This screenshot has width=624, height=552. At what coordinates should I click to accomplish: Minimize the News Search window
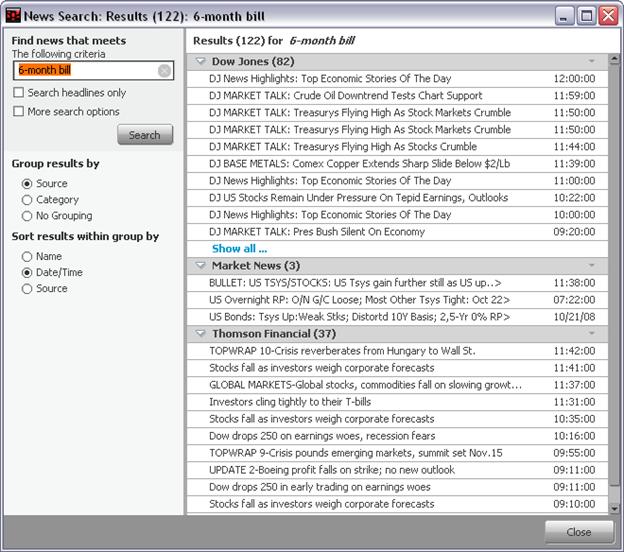(x=565, y=15)
